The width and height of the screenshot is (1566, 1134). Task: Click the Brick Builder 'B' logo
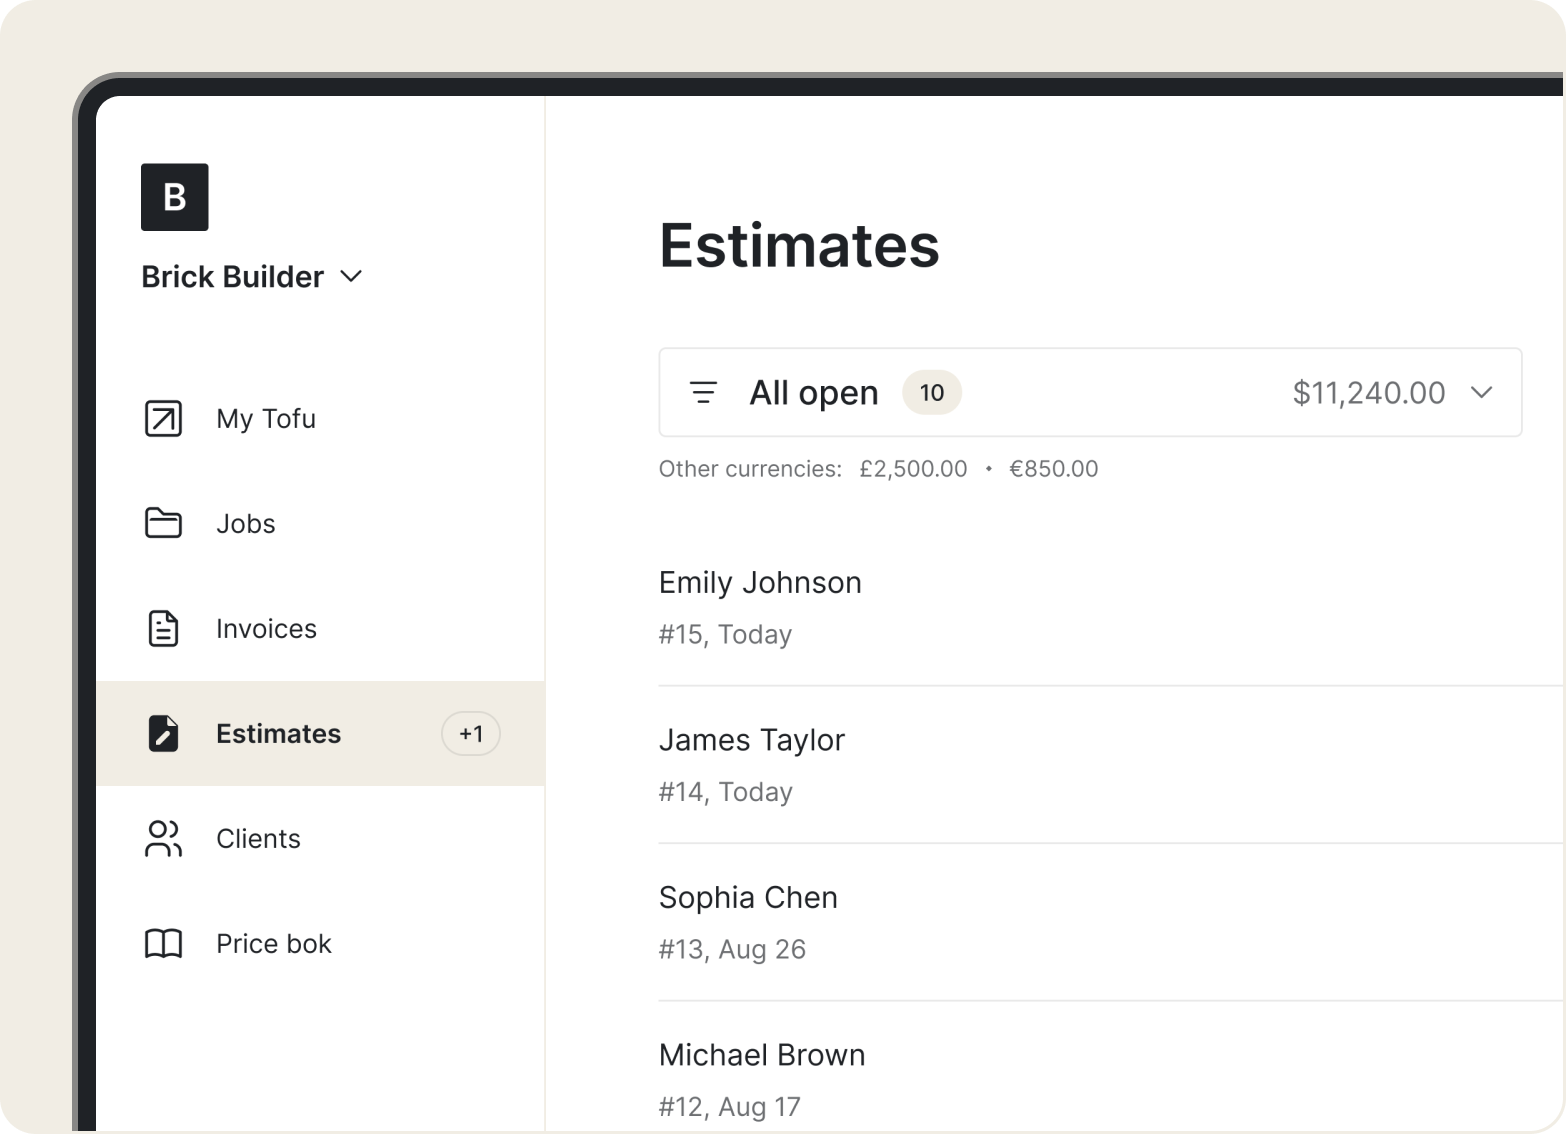pyautogui.click(x=174, y=197)
